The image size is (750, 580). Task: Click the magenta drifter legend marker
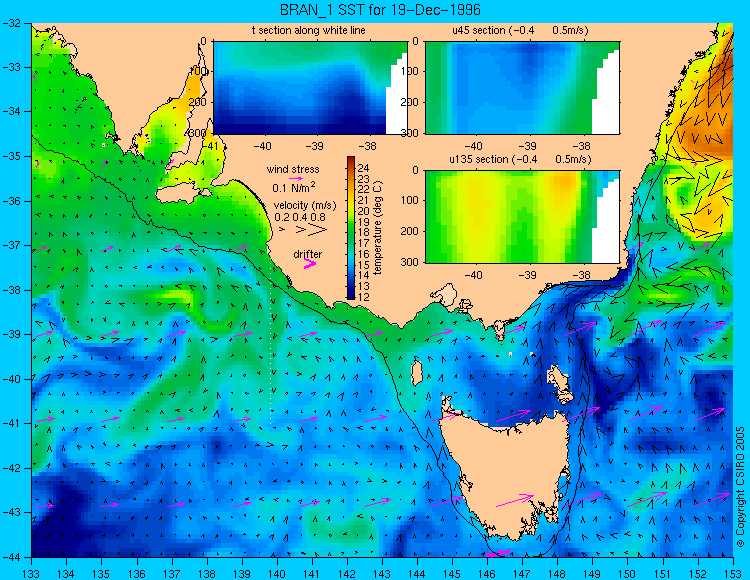click(x=310, y=263)
